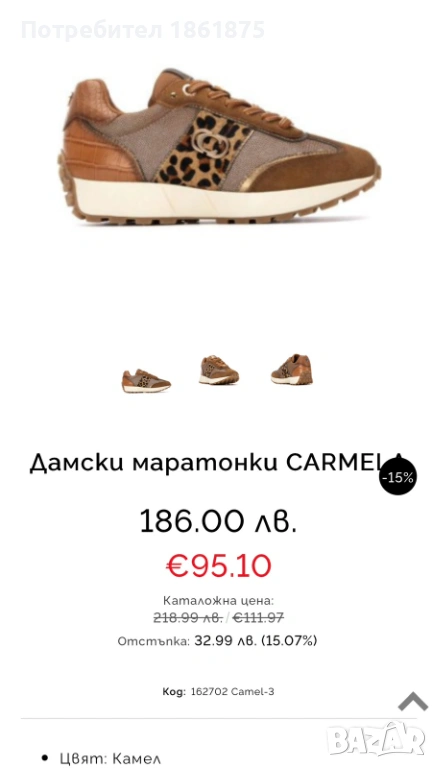Click the crossed-out 218.99 лв. catalog price

pyautogui.click(x=188, y=618)
